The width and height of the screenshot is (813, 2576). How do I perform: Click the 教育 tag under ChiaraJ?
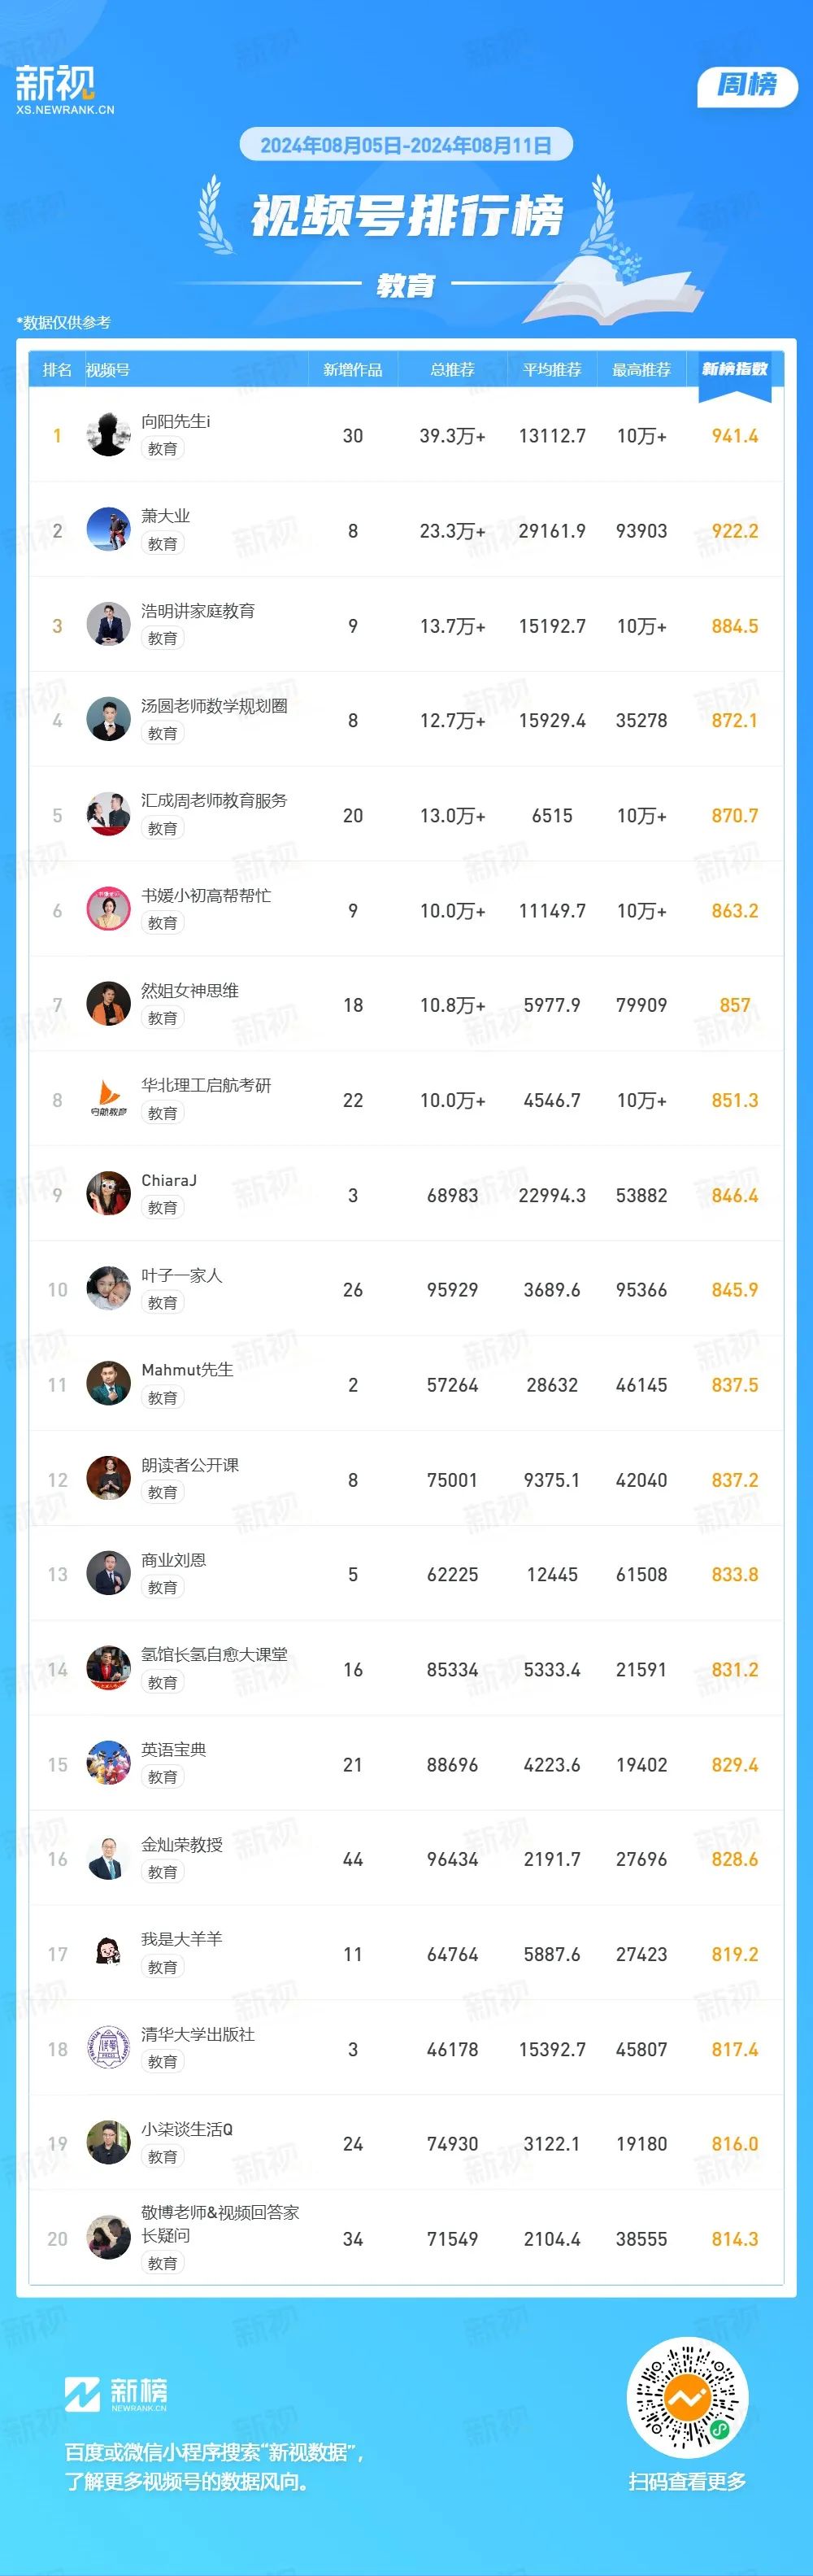162,1207
